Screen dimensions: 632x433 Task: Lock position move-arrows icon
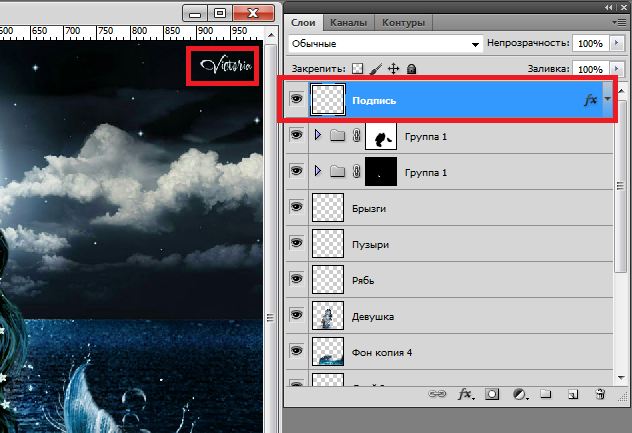coord(393,69)
